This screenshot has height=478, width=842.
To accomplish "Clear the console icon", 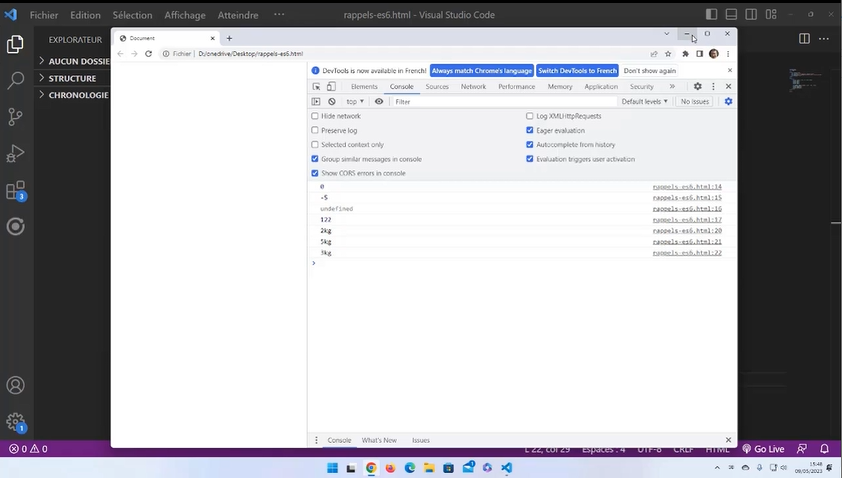I will tap(332, 102).
